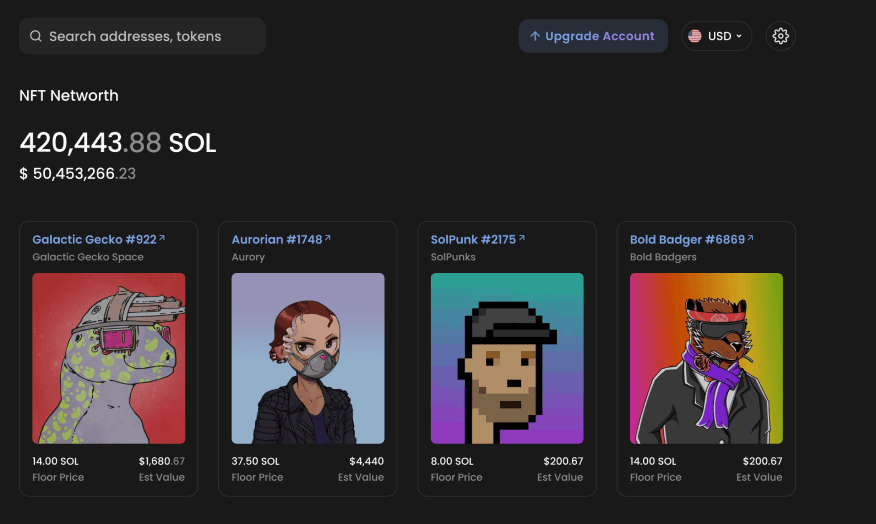Click the Aurory collection name

248,257
